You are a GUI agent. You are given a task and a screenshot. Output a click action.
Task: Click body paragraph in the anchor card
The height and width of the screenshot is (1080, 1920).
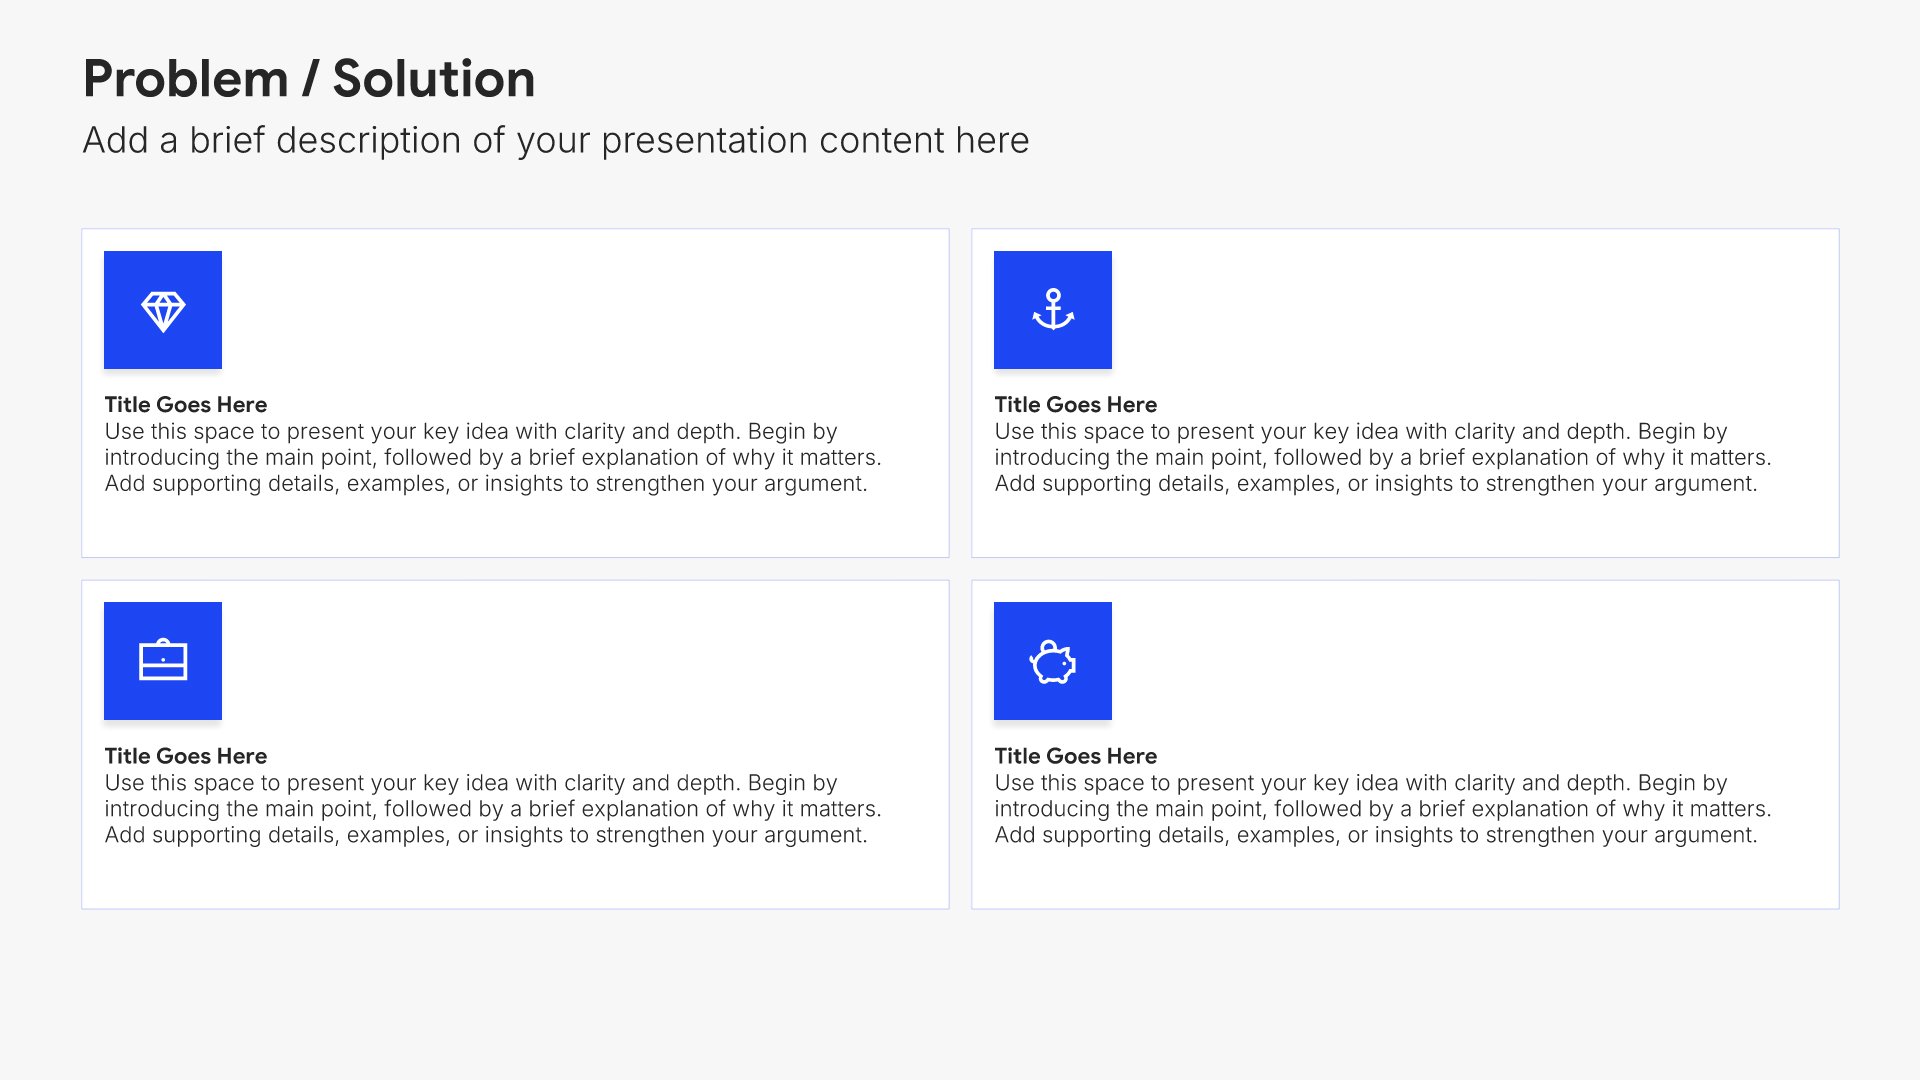1383,458
